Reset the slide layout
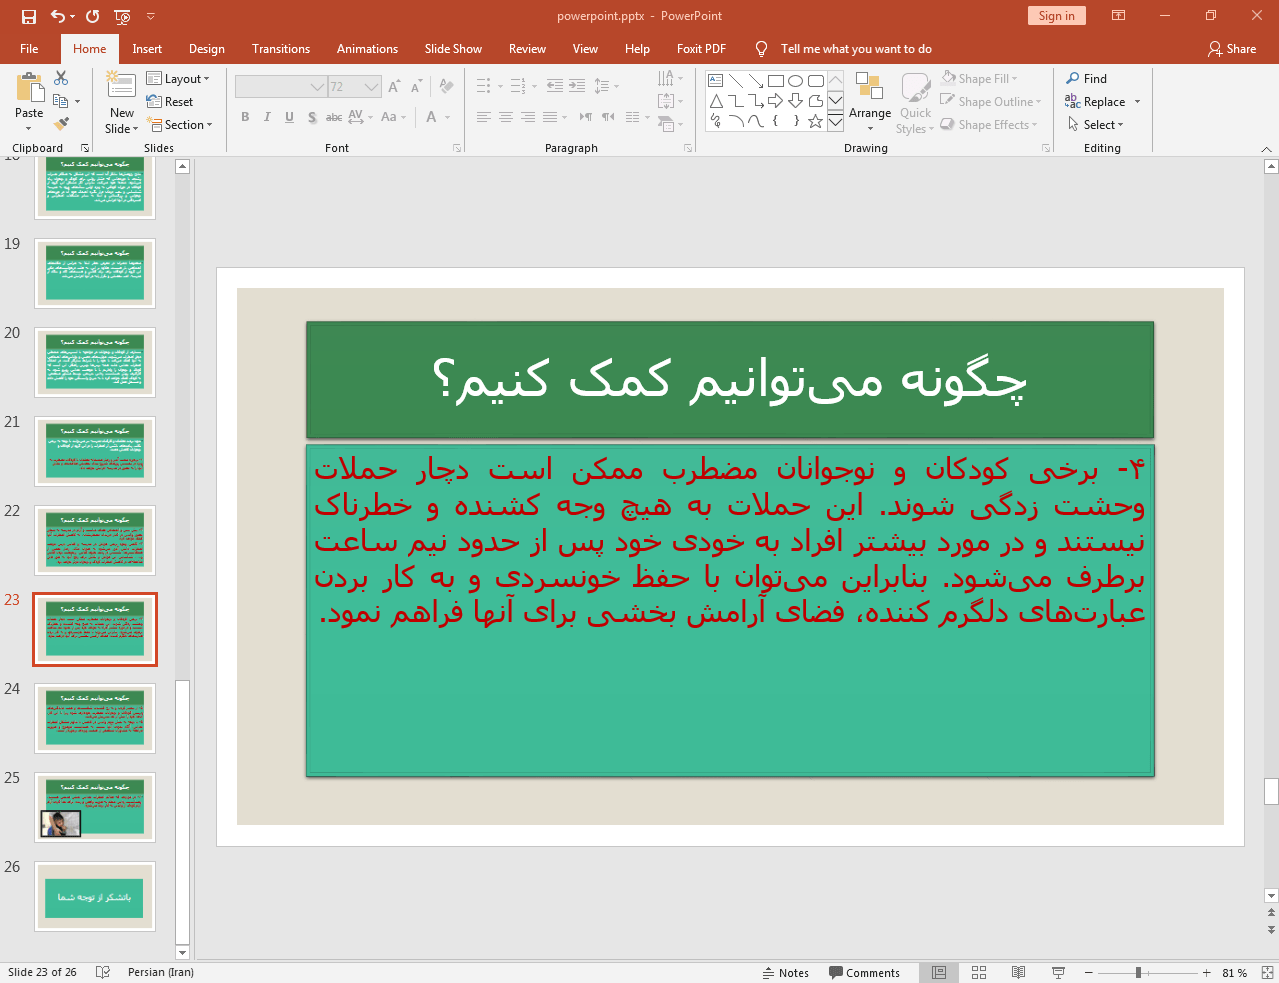 tap(170, 102)
